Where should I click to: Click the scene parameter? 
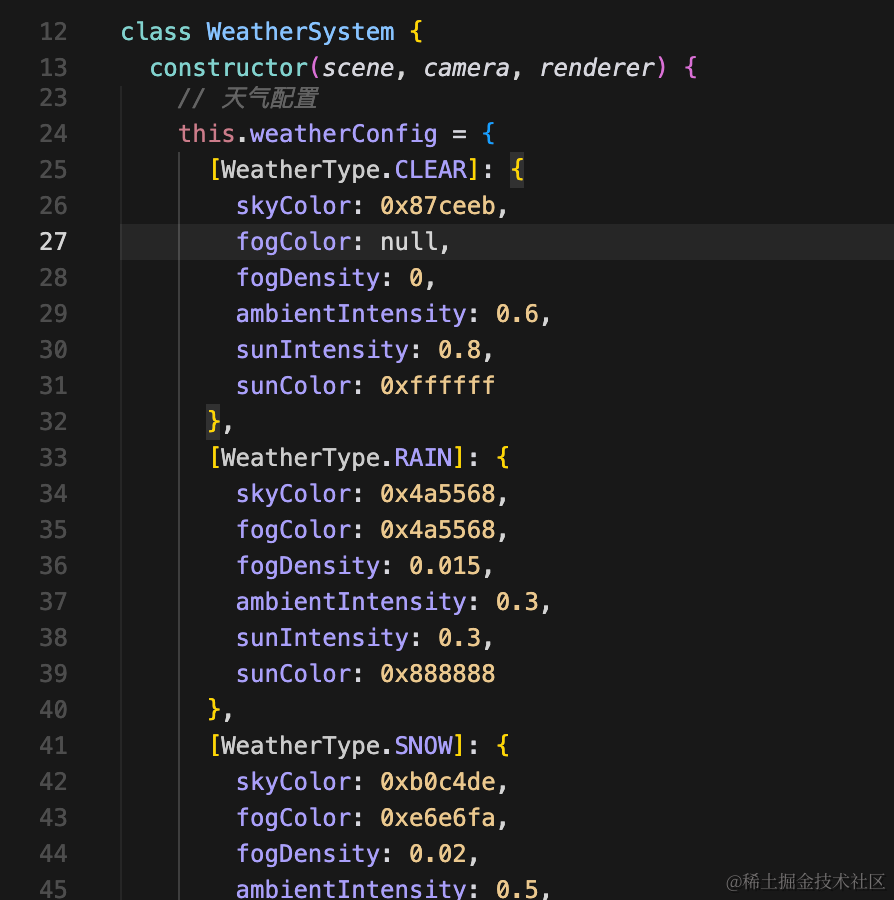358,68
